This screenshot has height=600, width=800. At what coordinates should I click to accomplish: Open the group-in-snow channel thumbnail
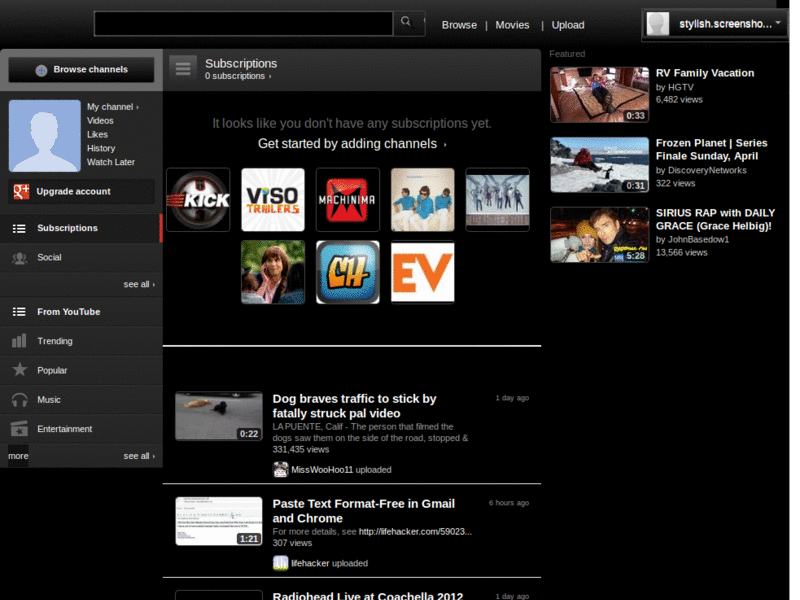[x=497, y=199]
